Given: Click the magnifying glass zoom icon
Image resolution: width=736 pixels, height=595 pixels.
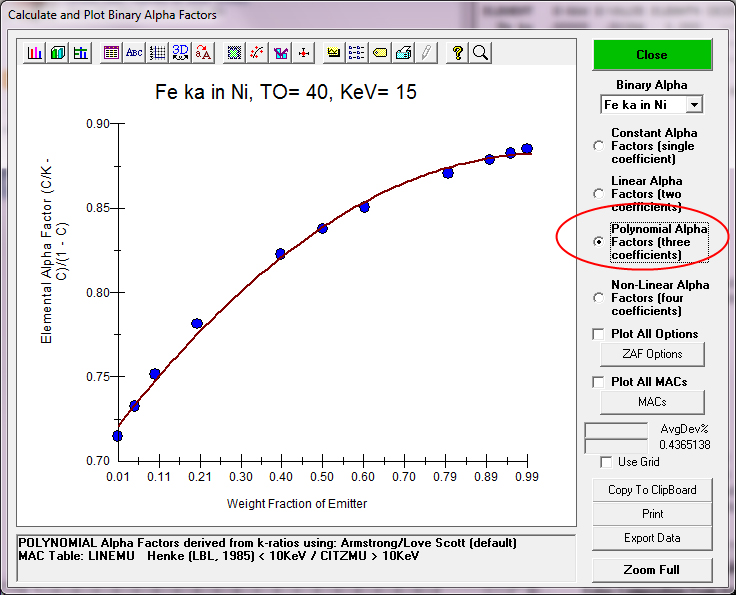Looking at the screenshot, I should coord(480,53).
